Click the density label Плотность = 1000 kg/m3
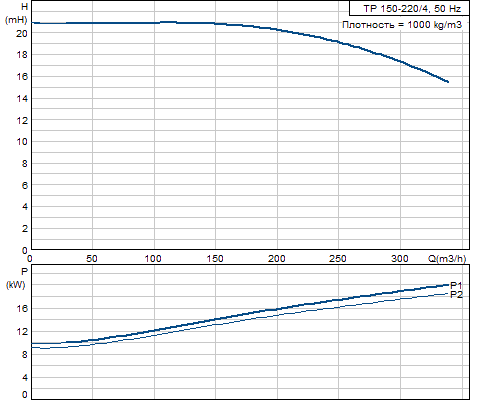The image size is (500, 400). pyautogui.click(x=402, y=25)
